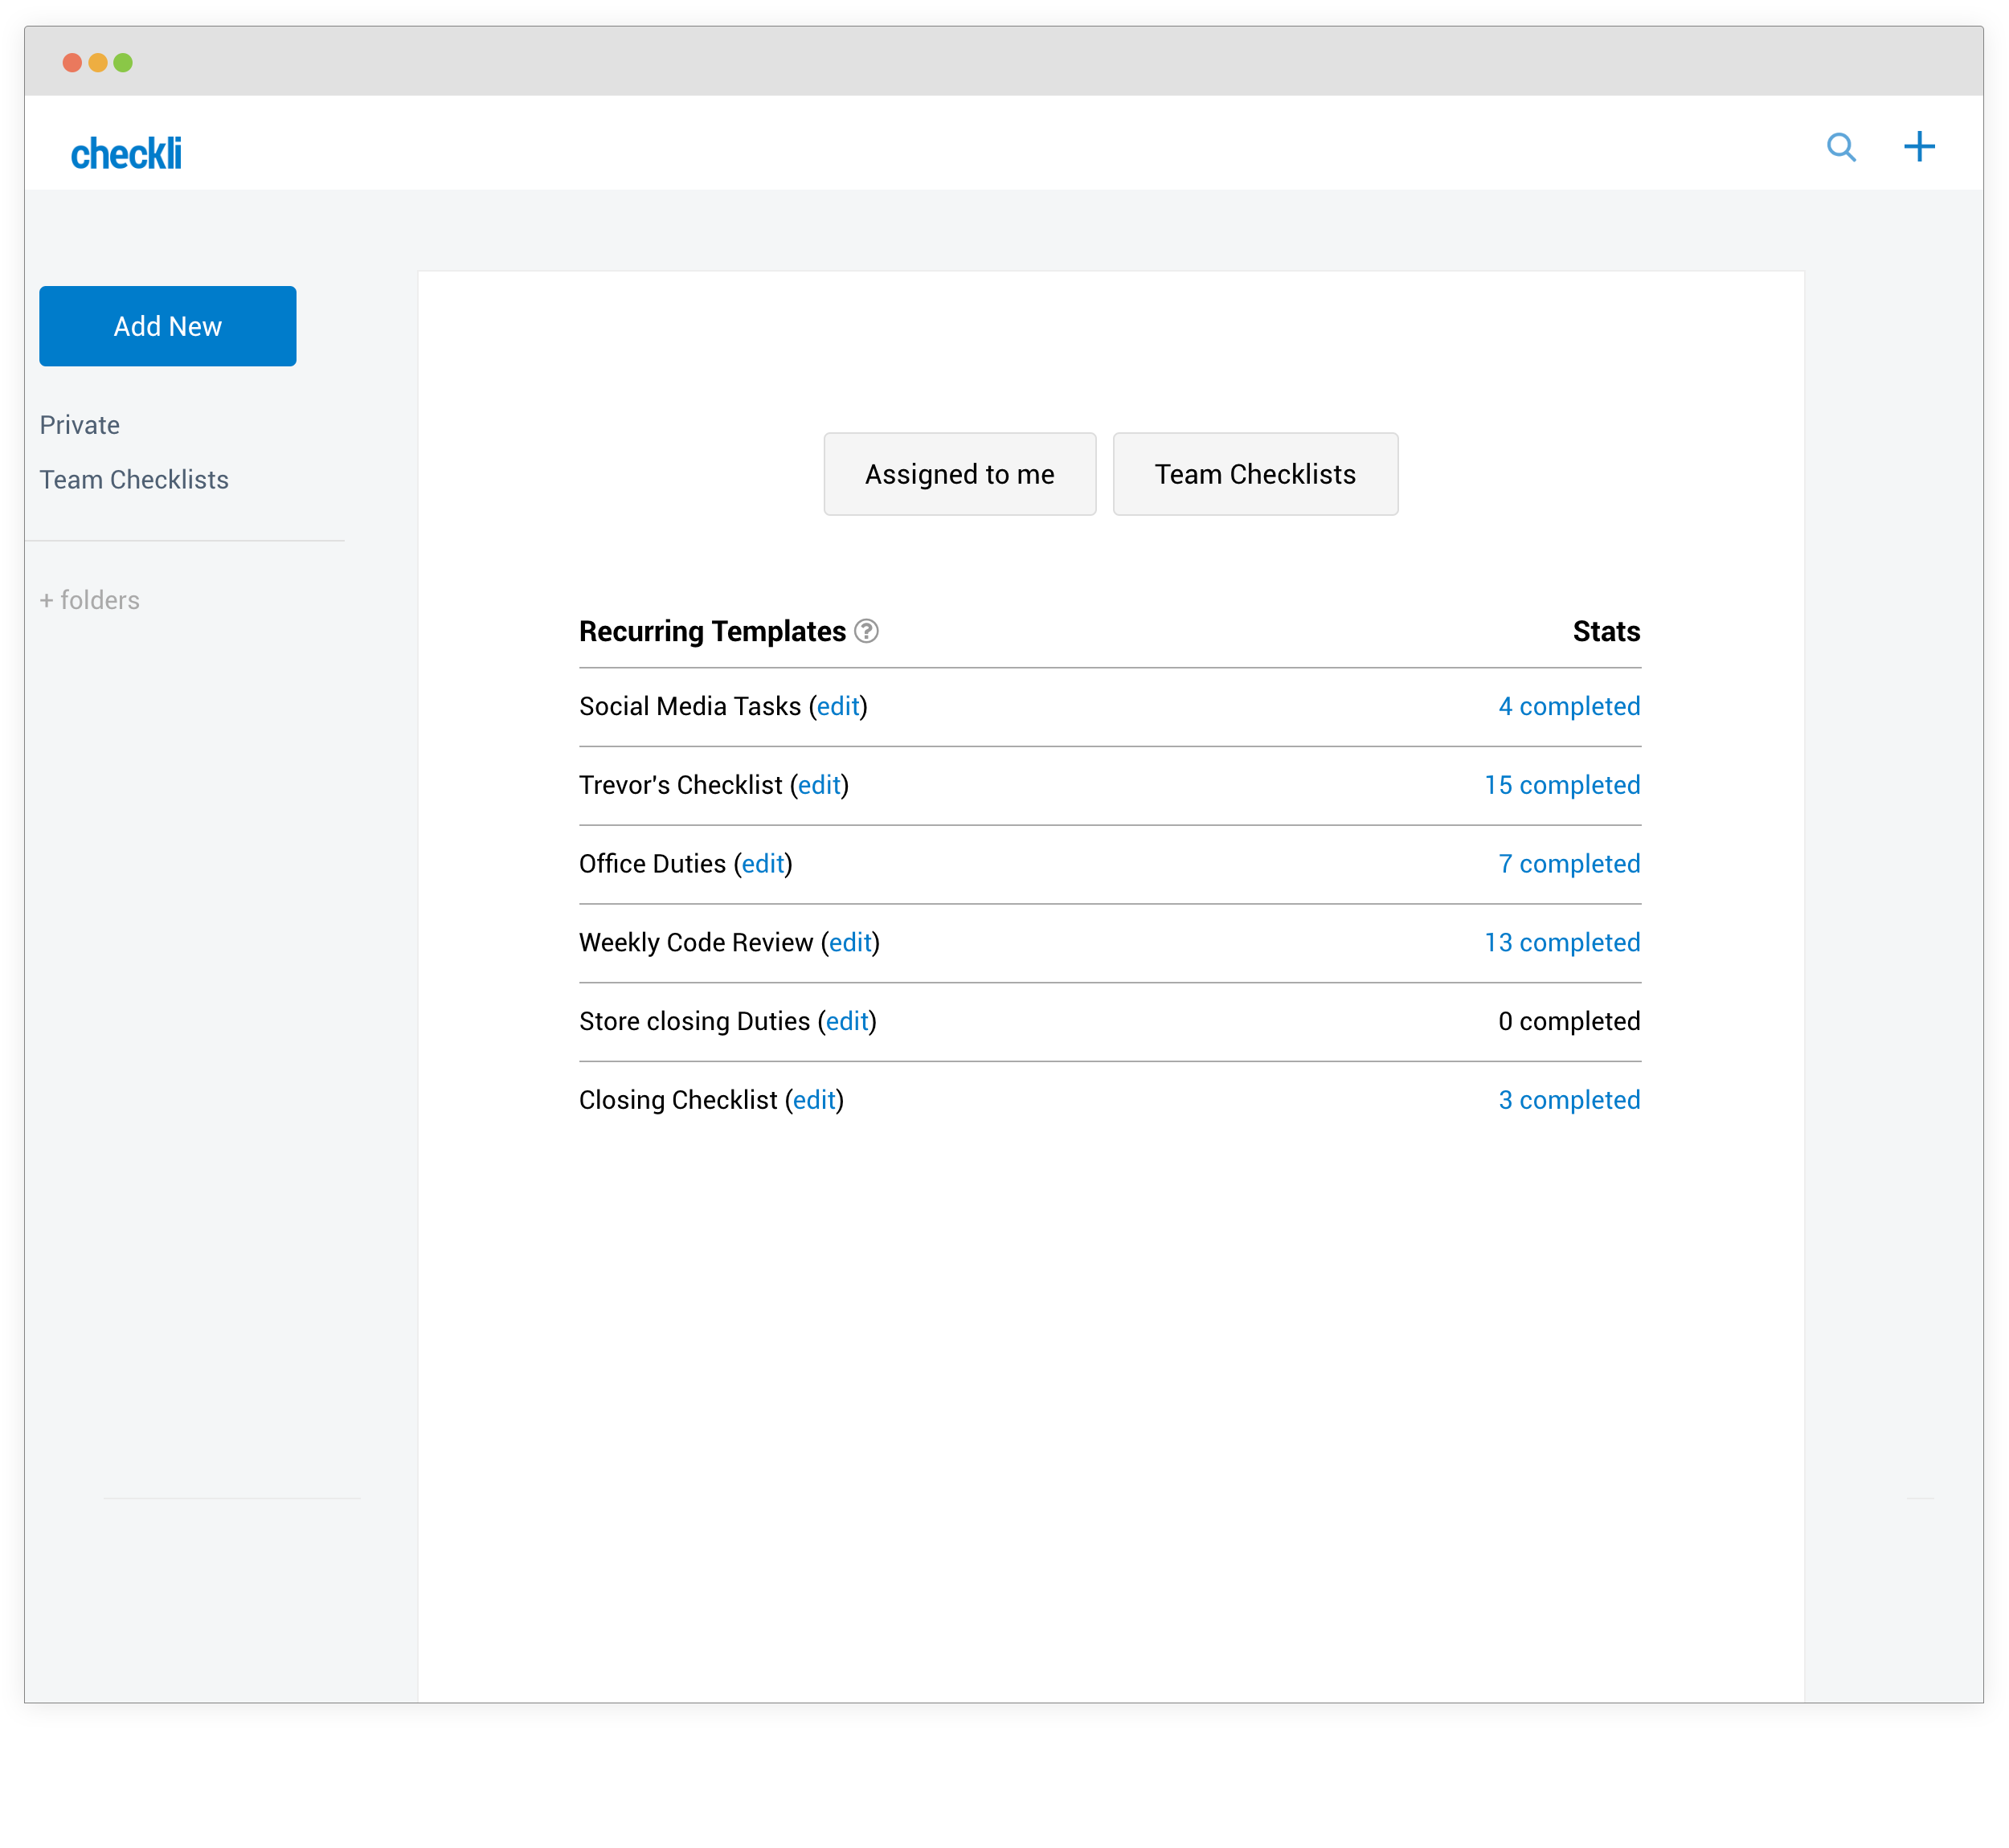The height and width of the screenshot is (1848, 2009).
Task: Open search with magnifying glass icon
Action: pyautogui.click(x=1841, y=148)
